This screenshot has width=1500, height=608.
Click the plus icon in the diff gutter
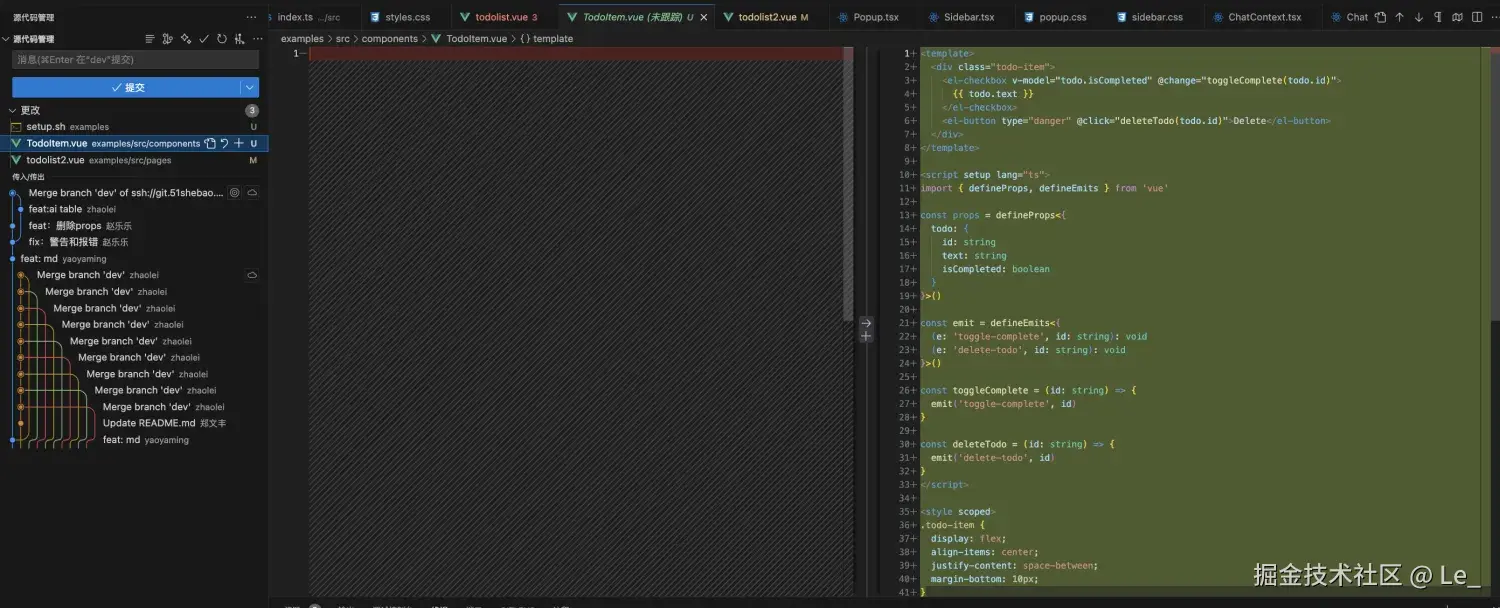pos(866,337)
